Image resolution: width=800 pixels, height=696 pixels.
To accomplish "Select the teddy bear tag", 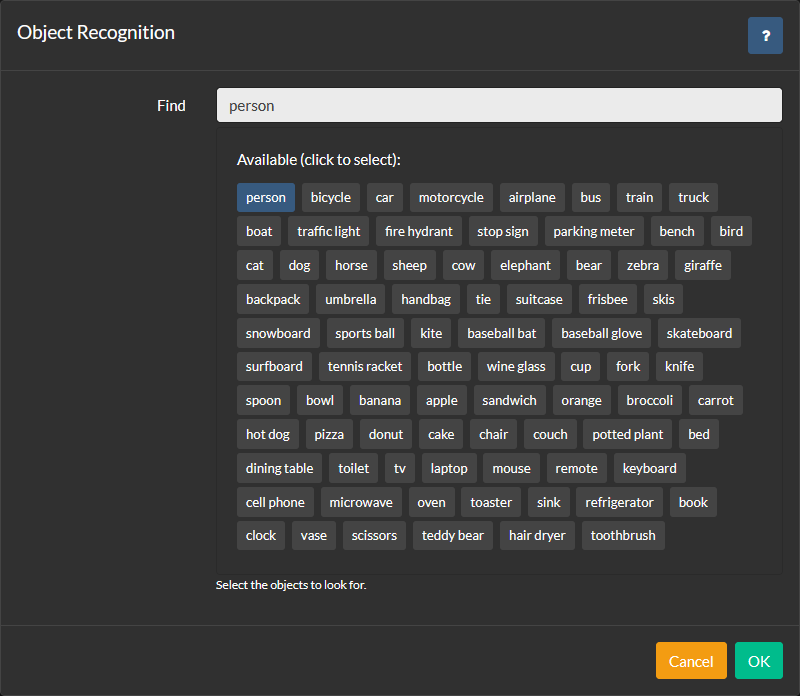I will [x=453, y=535].
